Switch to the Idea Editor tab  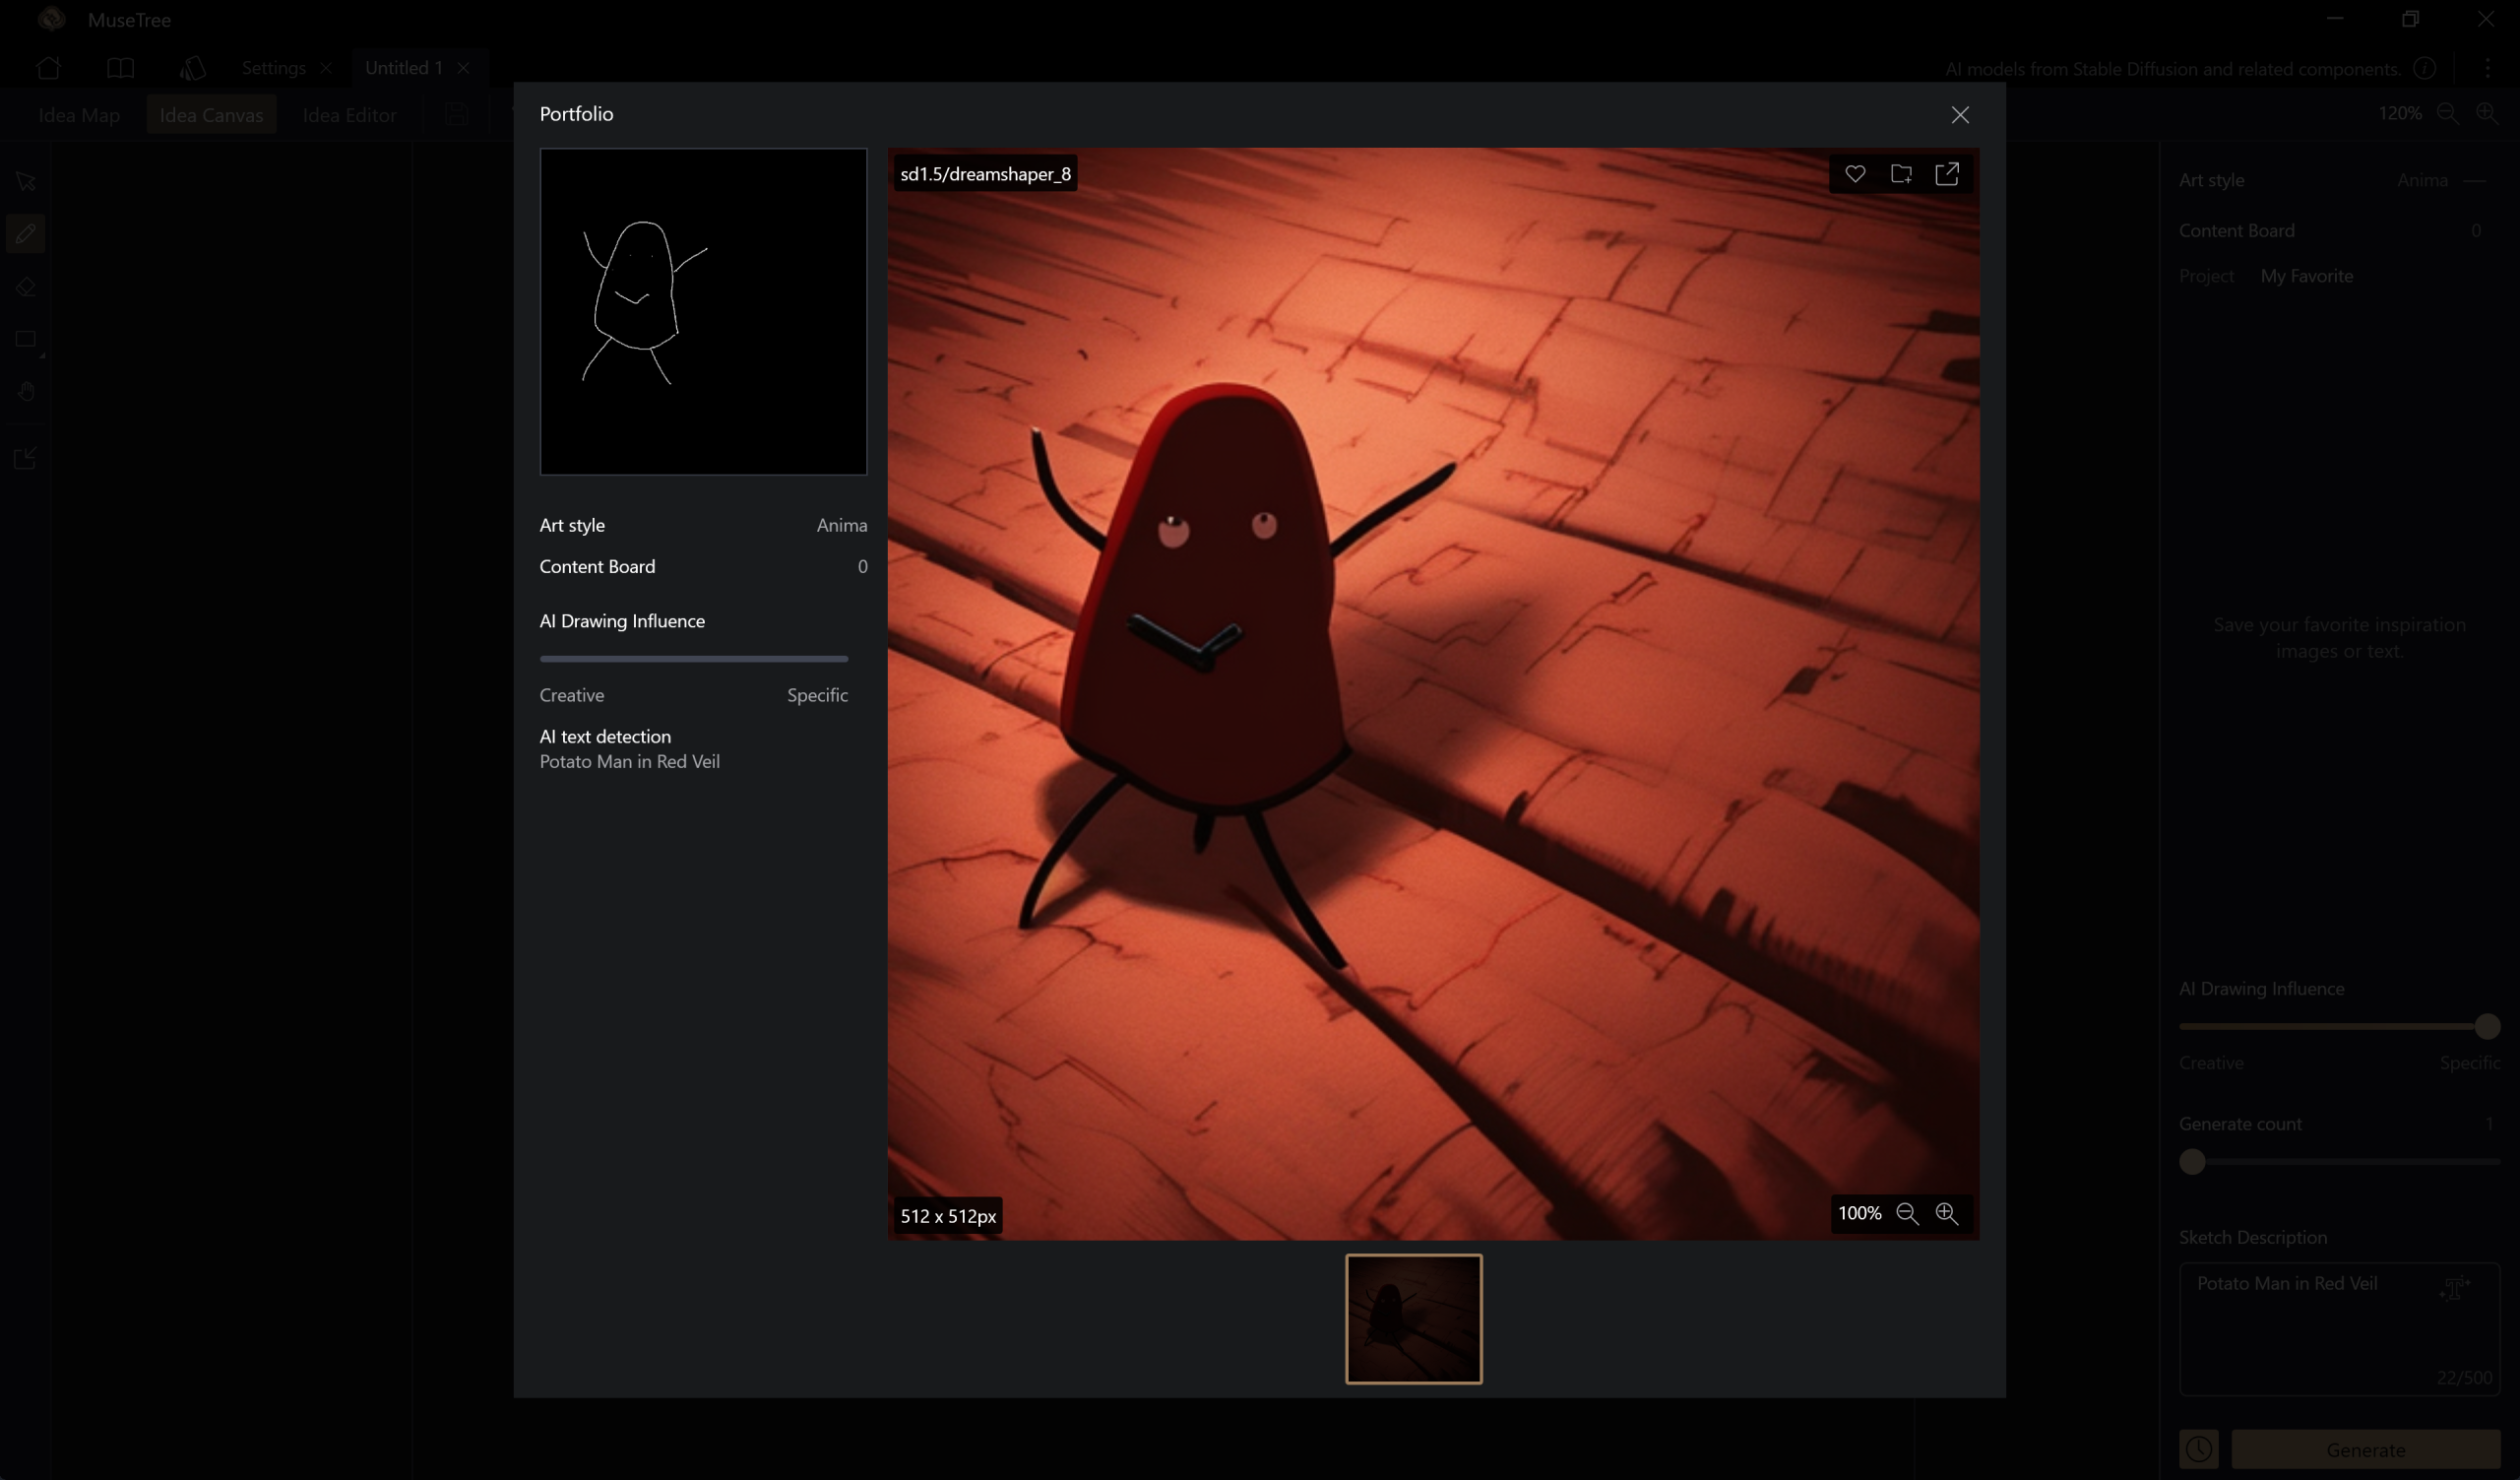pos(349,115)
